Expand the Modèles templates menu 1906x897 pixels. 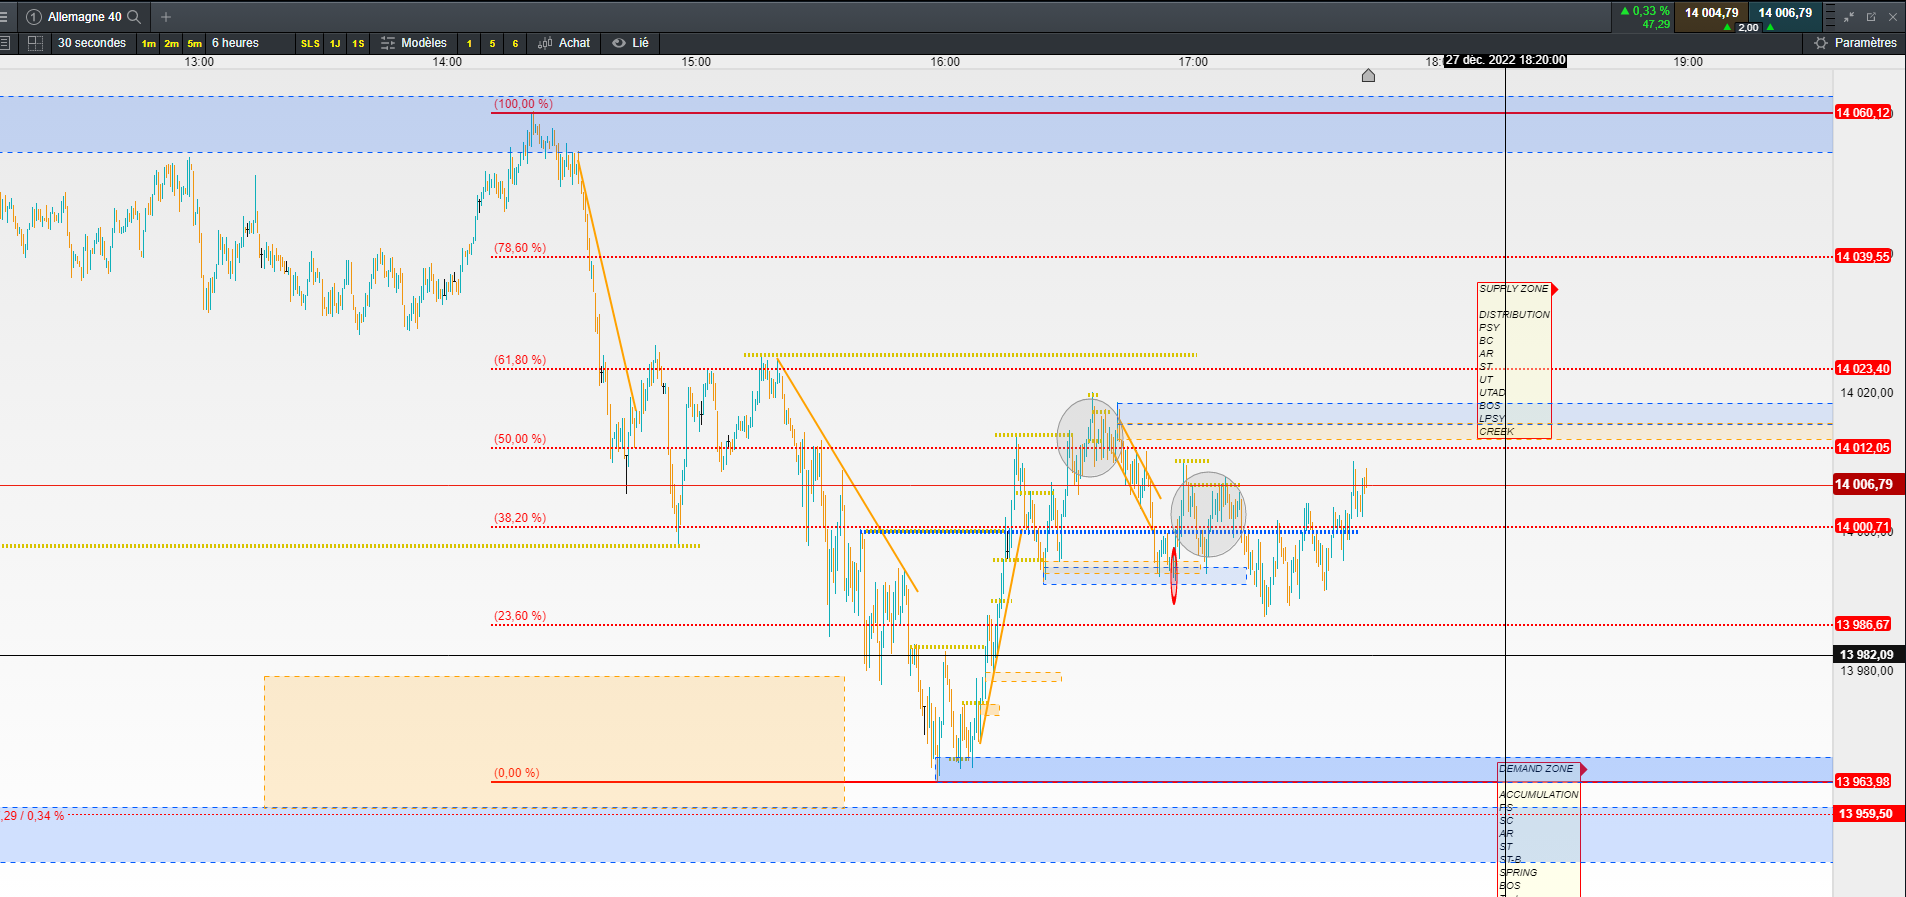[414, 43]
